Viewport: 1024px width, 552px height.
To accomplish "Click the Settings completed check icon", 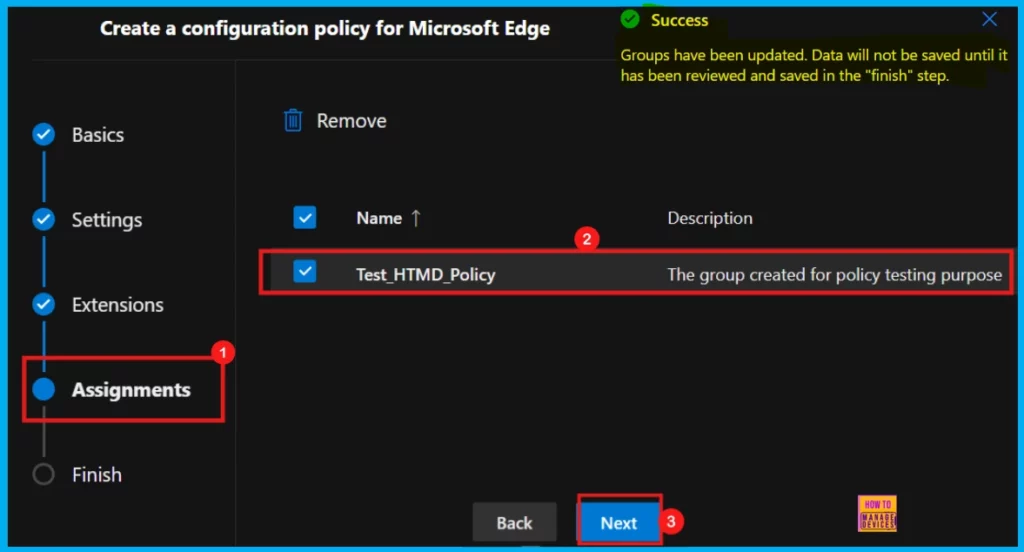I will coord(44,219).
